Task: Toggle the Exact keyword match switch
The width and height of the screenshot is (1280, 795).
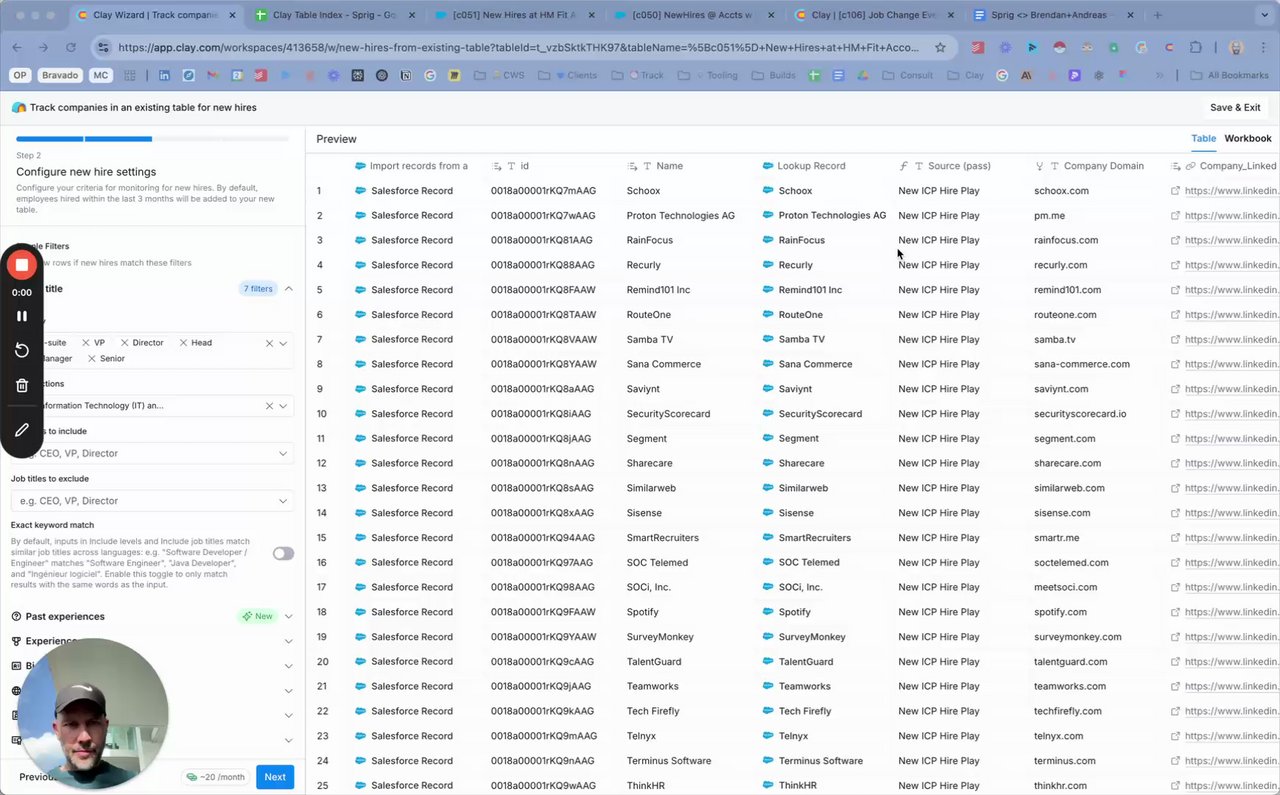Action: pyautogui.click(x=283, y=553)
